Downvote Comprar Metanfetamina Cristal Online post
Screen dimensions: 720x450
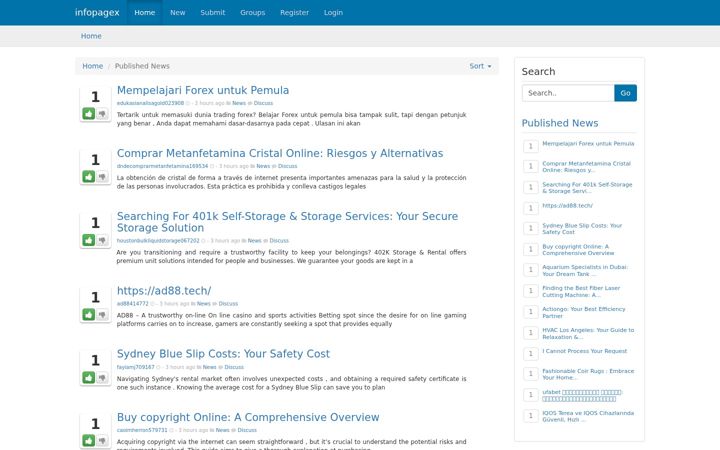point(102,177)
